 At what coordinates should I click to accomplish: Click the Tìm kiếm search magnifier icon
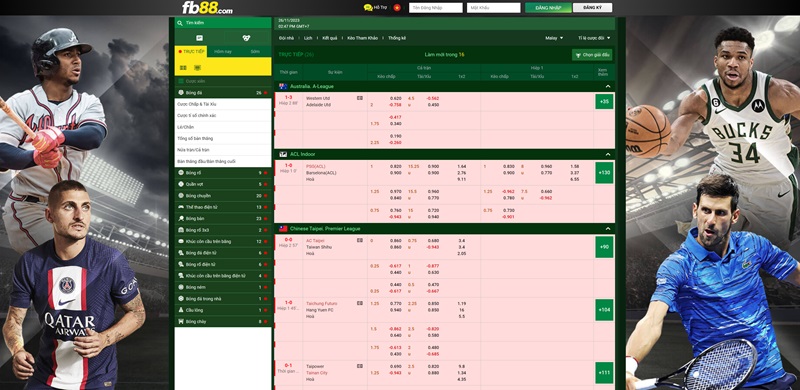point(180,23)
